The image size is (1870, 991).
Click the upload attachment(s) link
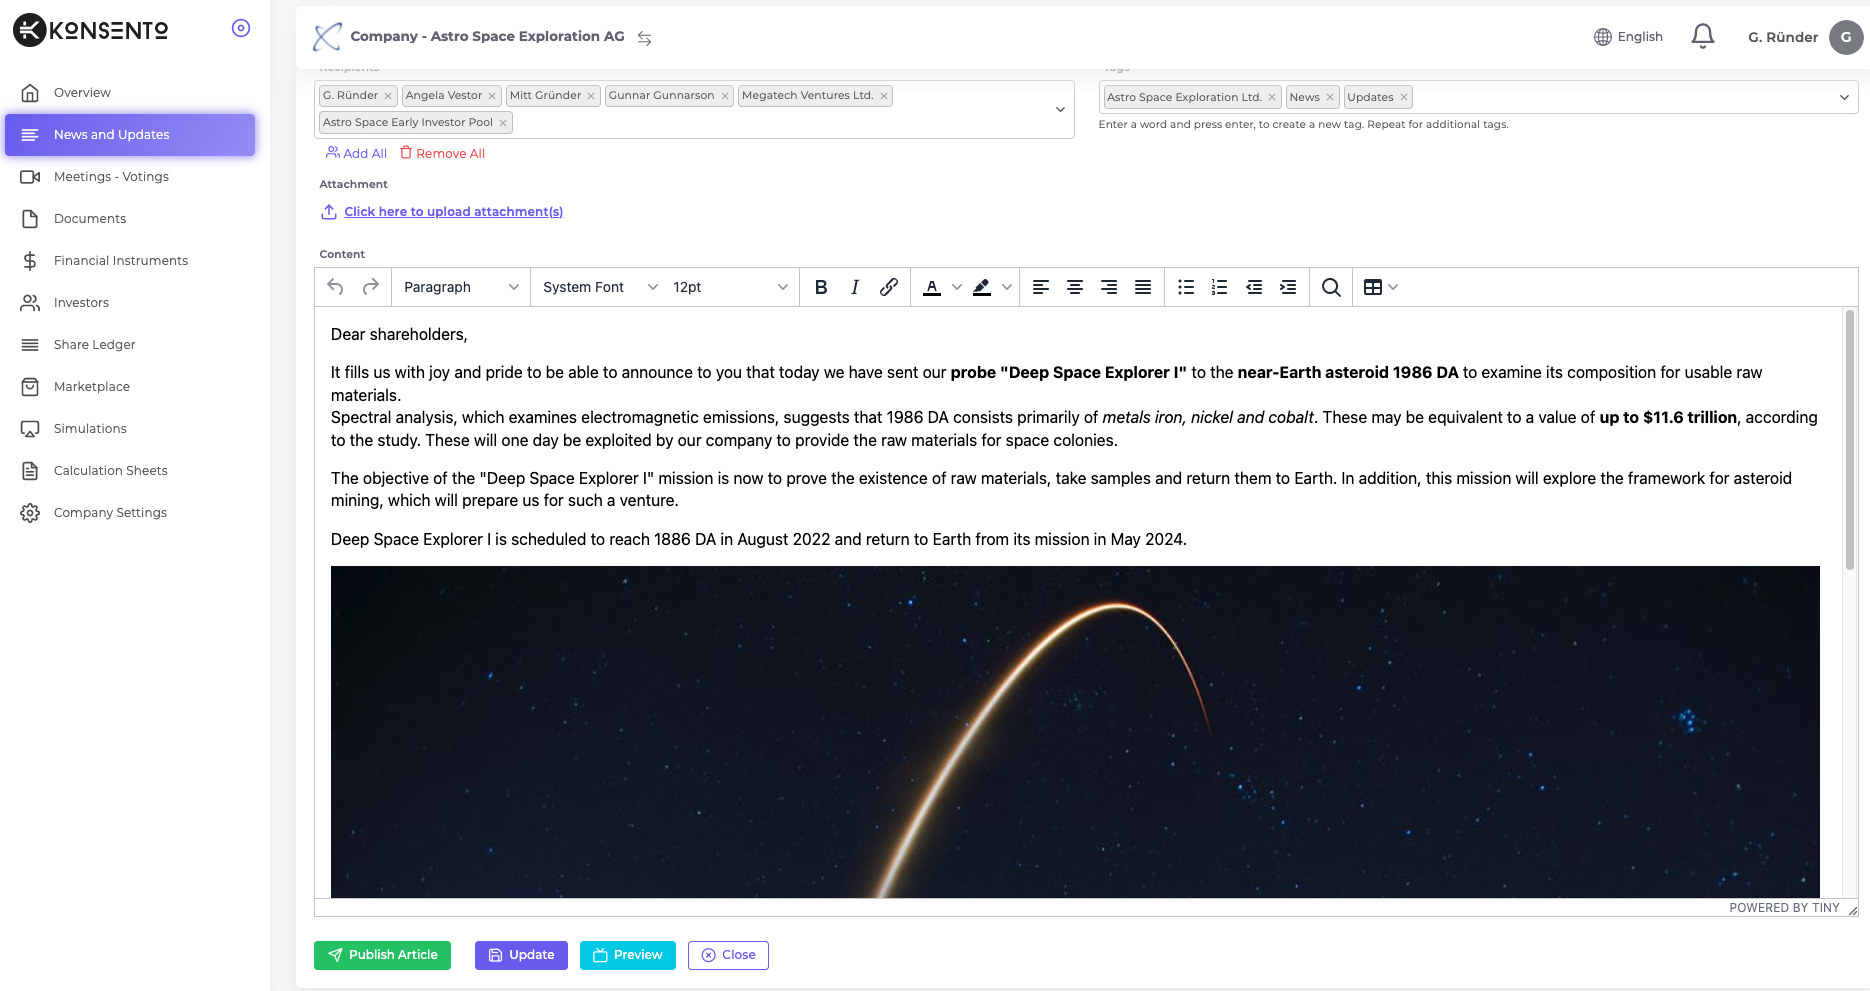[453, 211]
